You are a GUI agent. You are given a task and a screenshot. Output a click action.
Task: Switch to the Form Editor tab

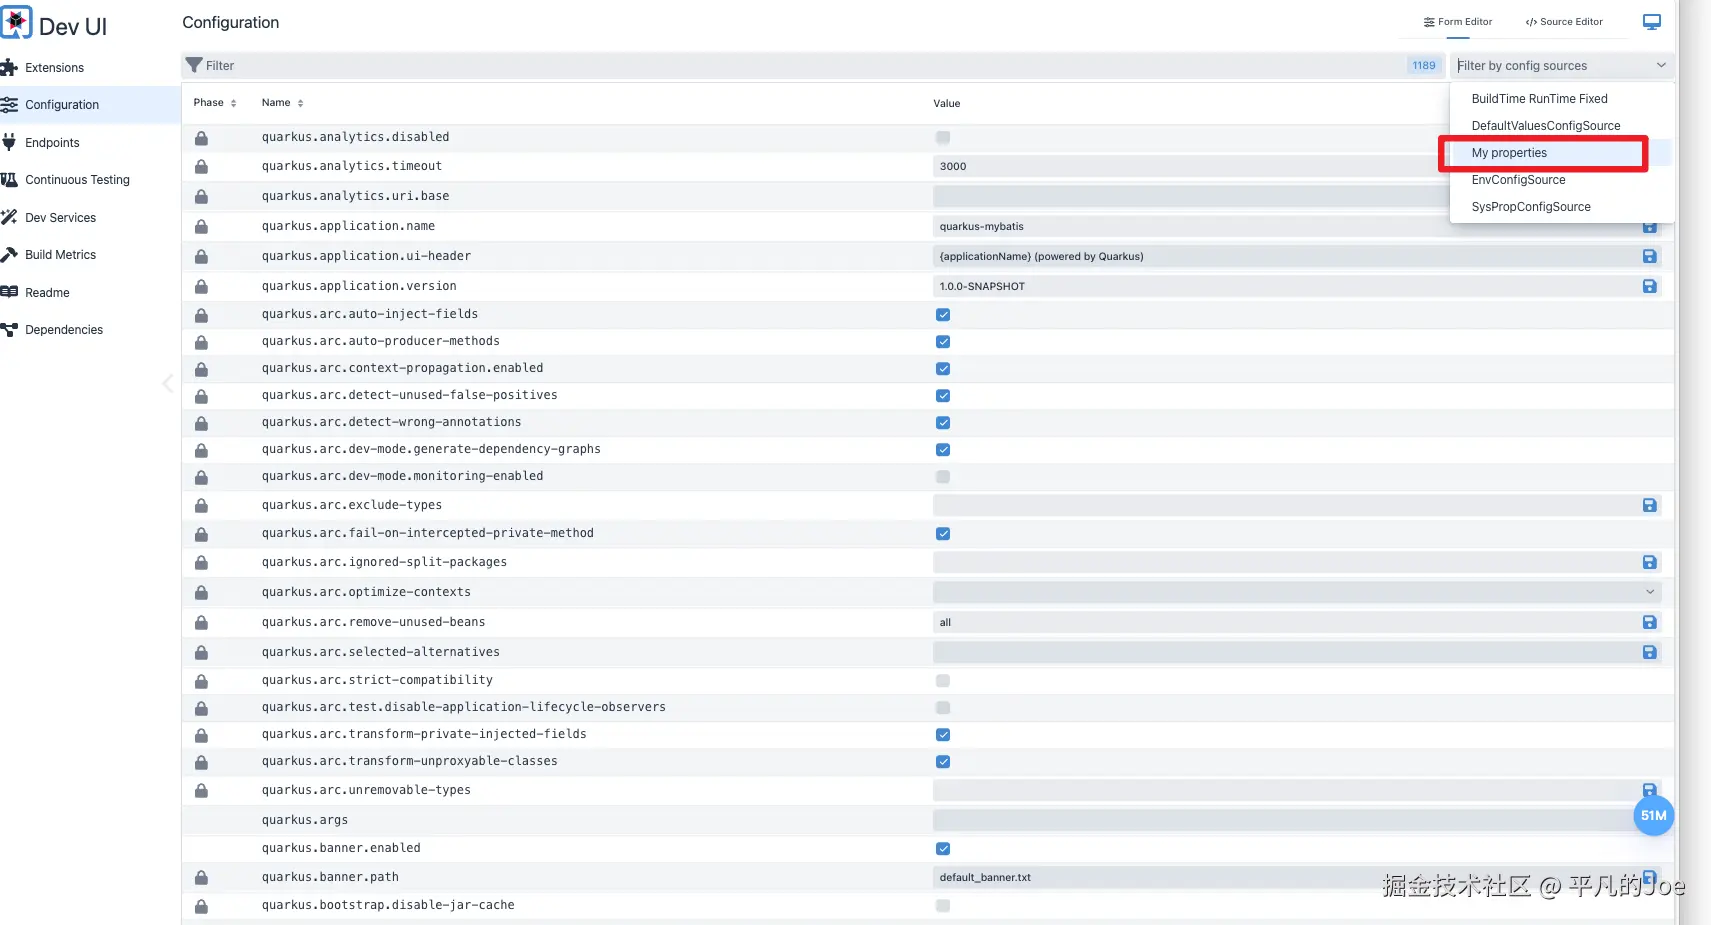click(x=1458, y=22)
